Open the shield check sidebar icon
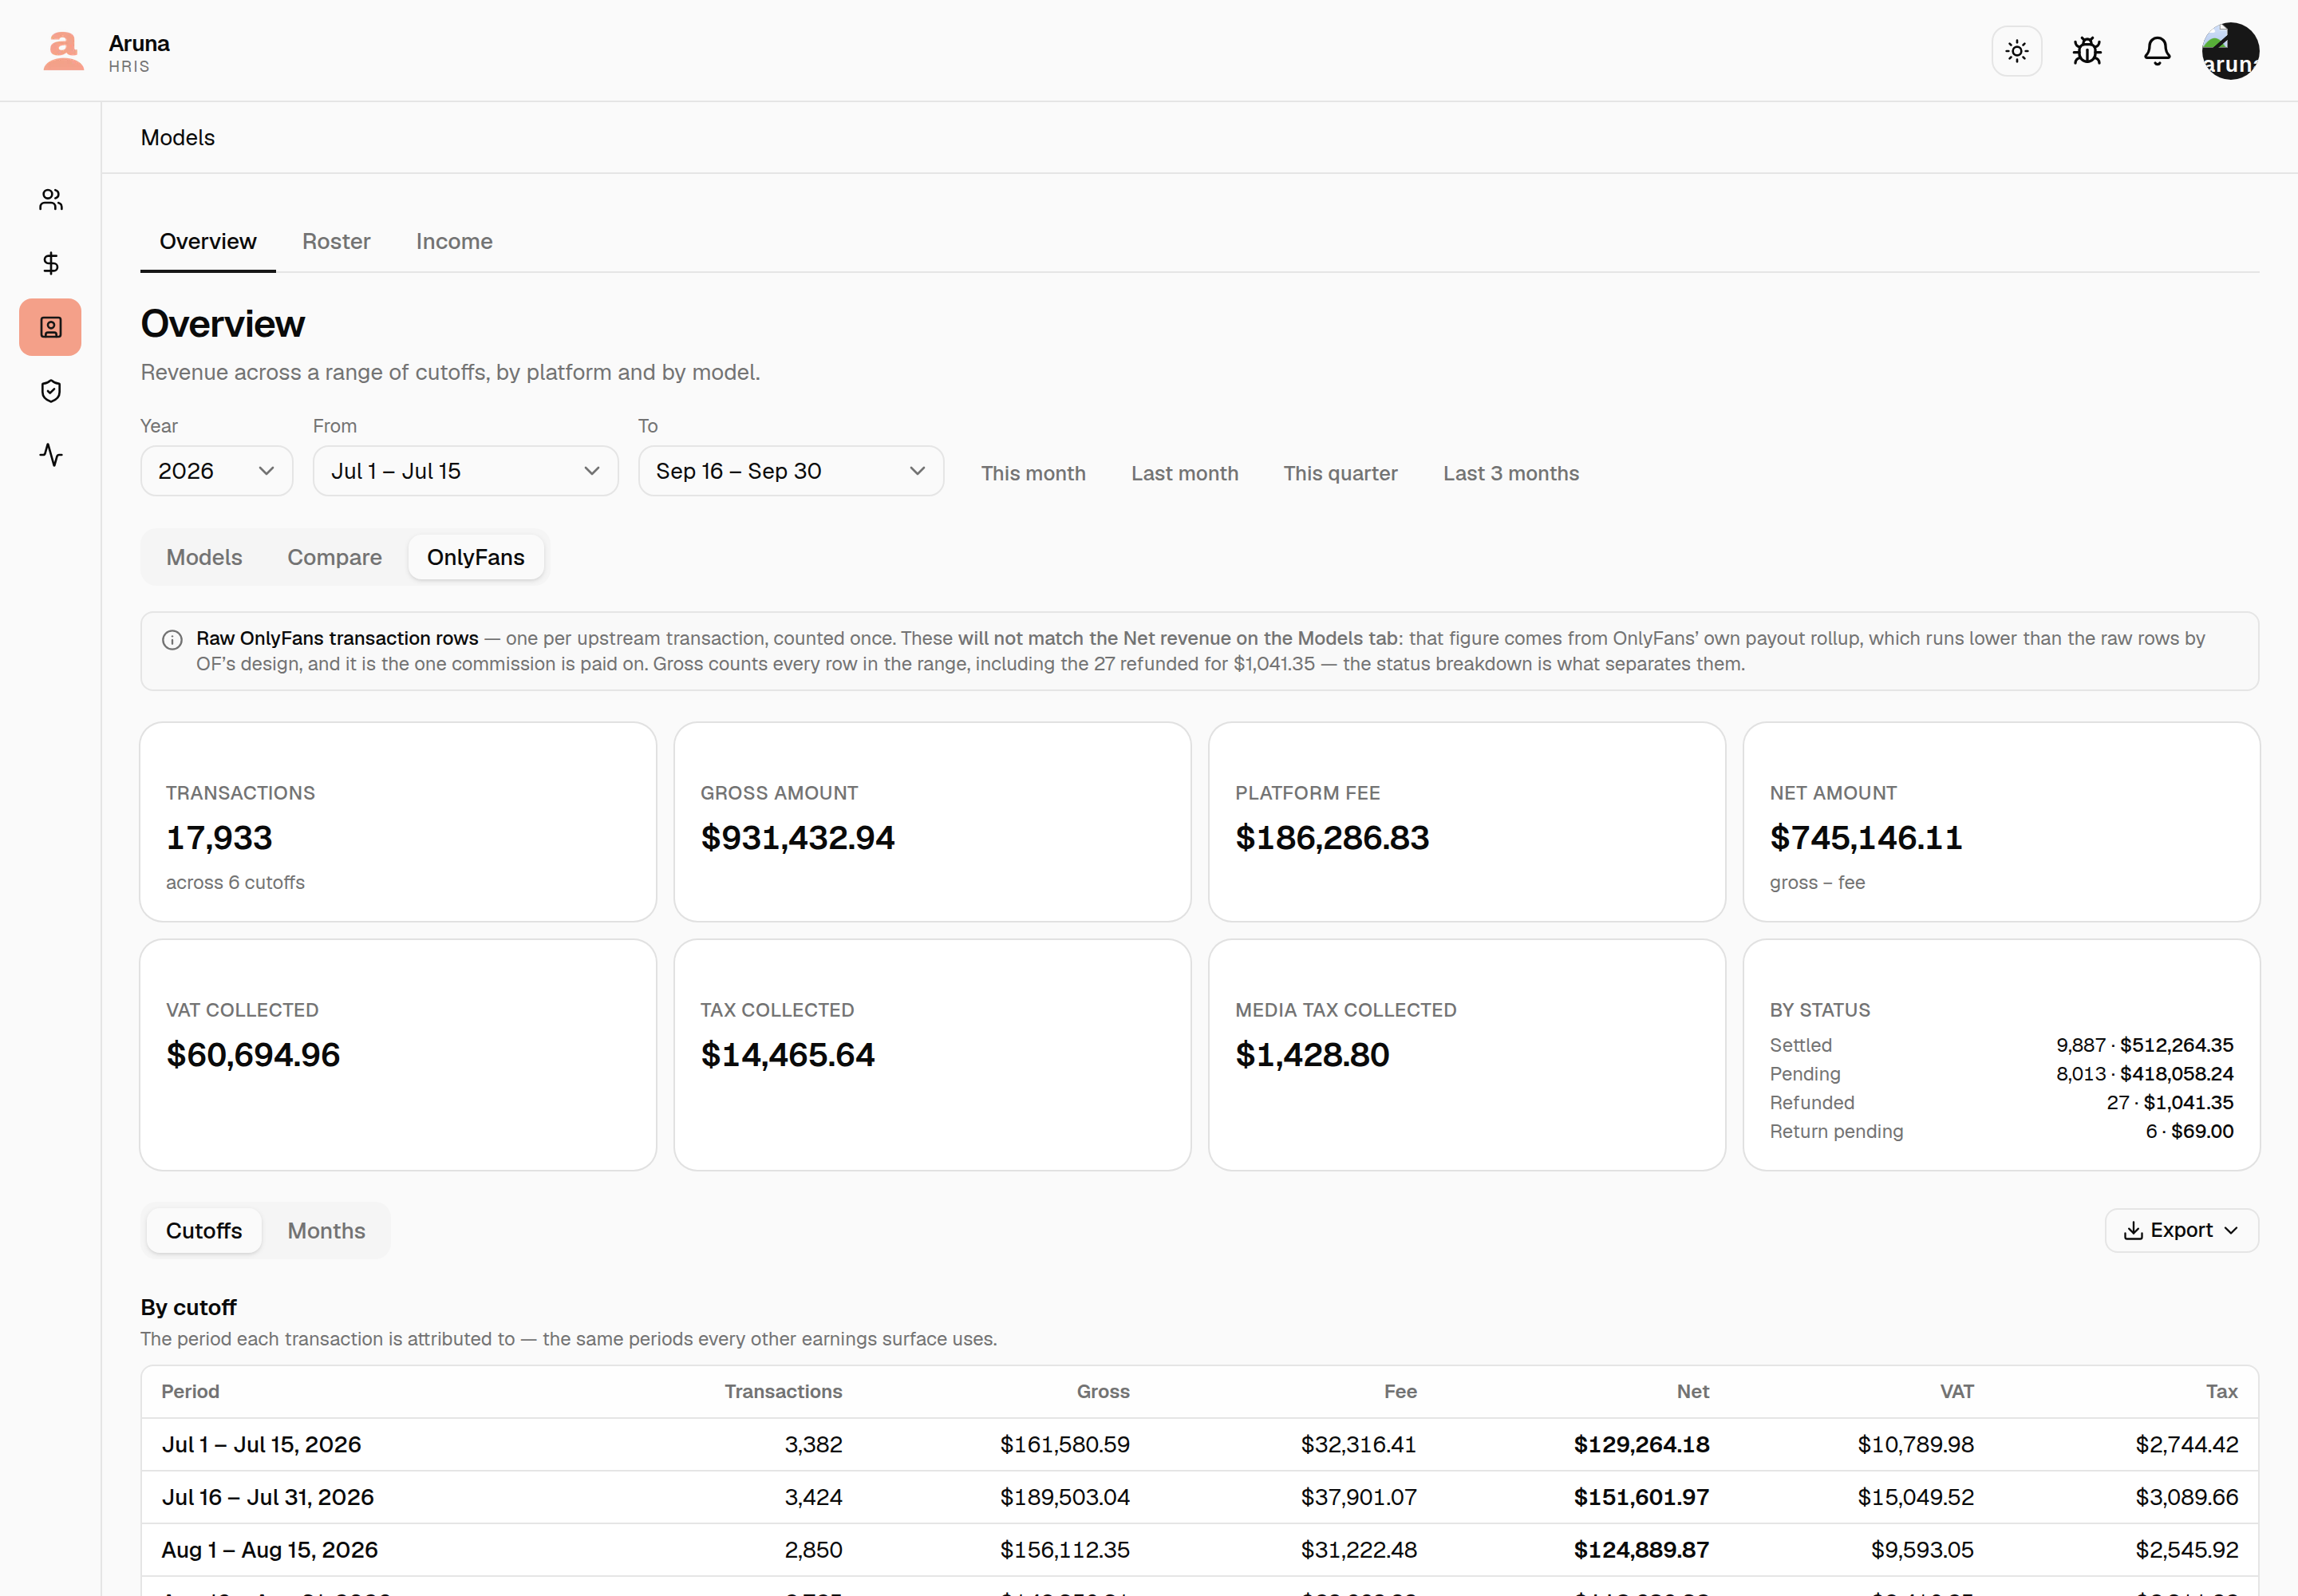This screenshot has height=1596, width=2298. point(51,391)
